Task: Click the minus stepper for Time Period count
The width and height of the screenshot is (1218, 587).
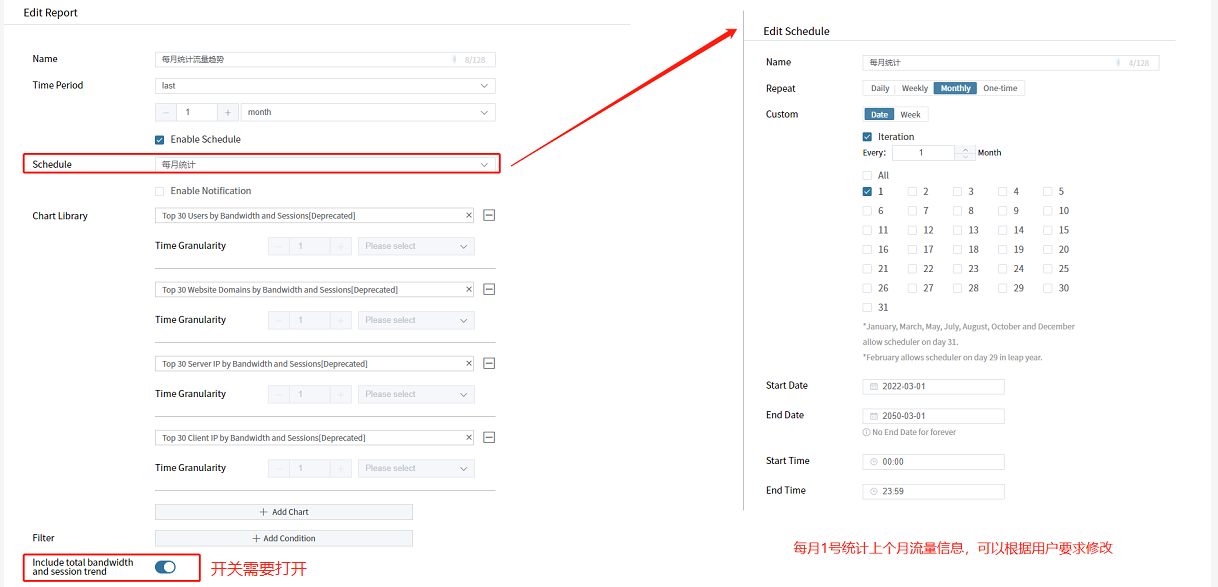Action: [x=166, y=113]
